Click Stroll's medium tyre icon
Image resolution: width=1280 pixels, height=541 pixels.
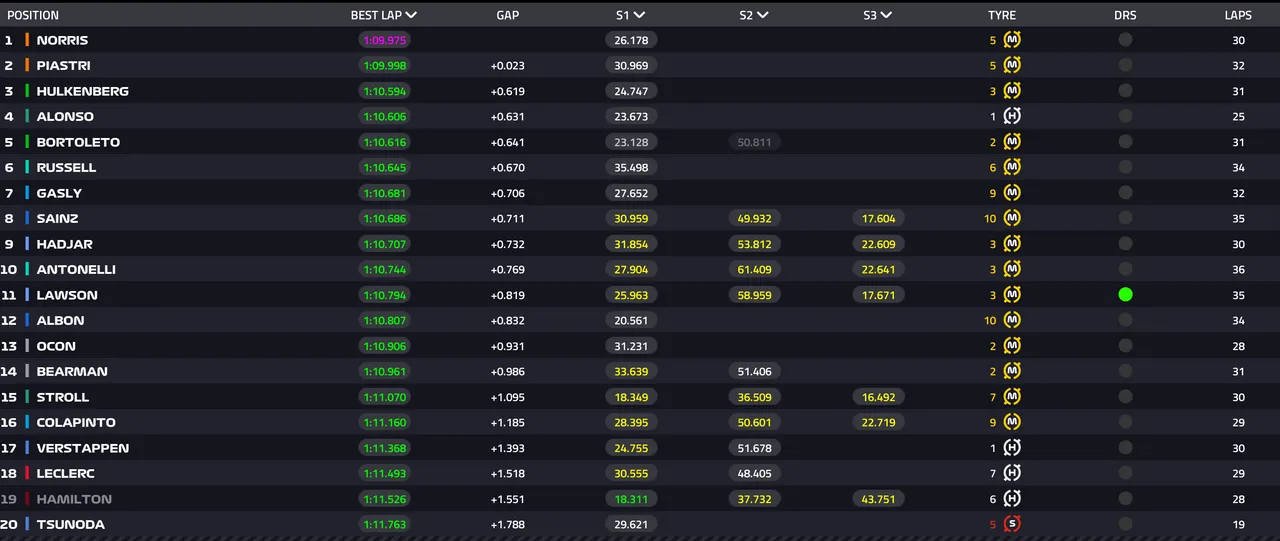pos(1012,397)
